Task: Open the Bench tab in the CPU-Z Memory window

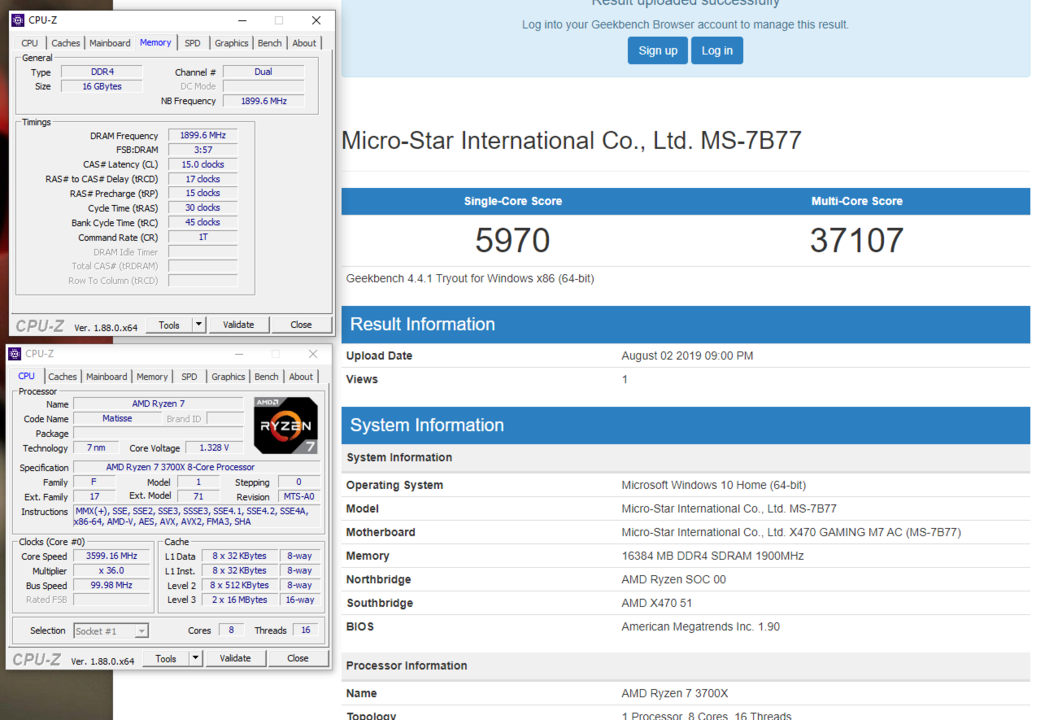Action: pyautogui.click(x=270, y=43)
